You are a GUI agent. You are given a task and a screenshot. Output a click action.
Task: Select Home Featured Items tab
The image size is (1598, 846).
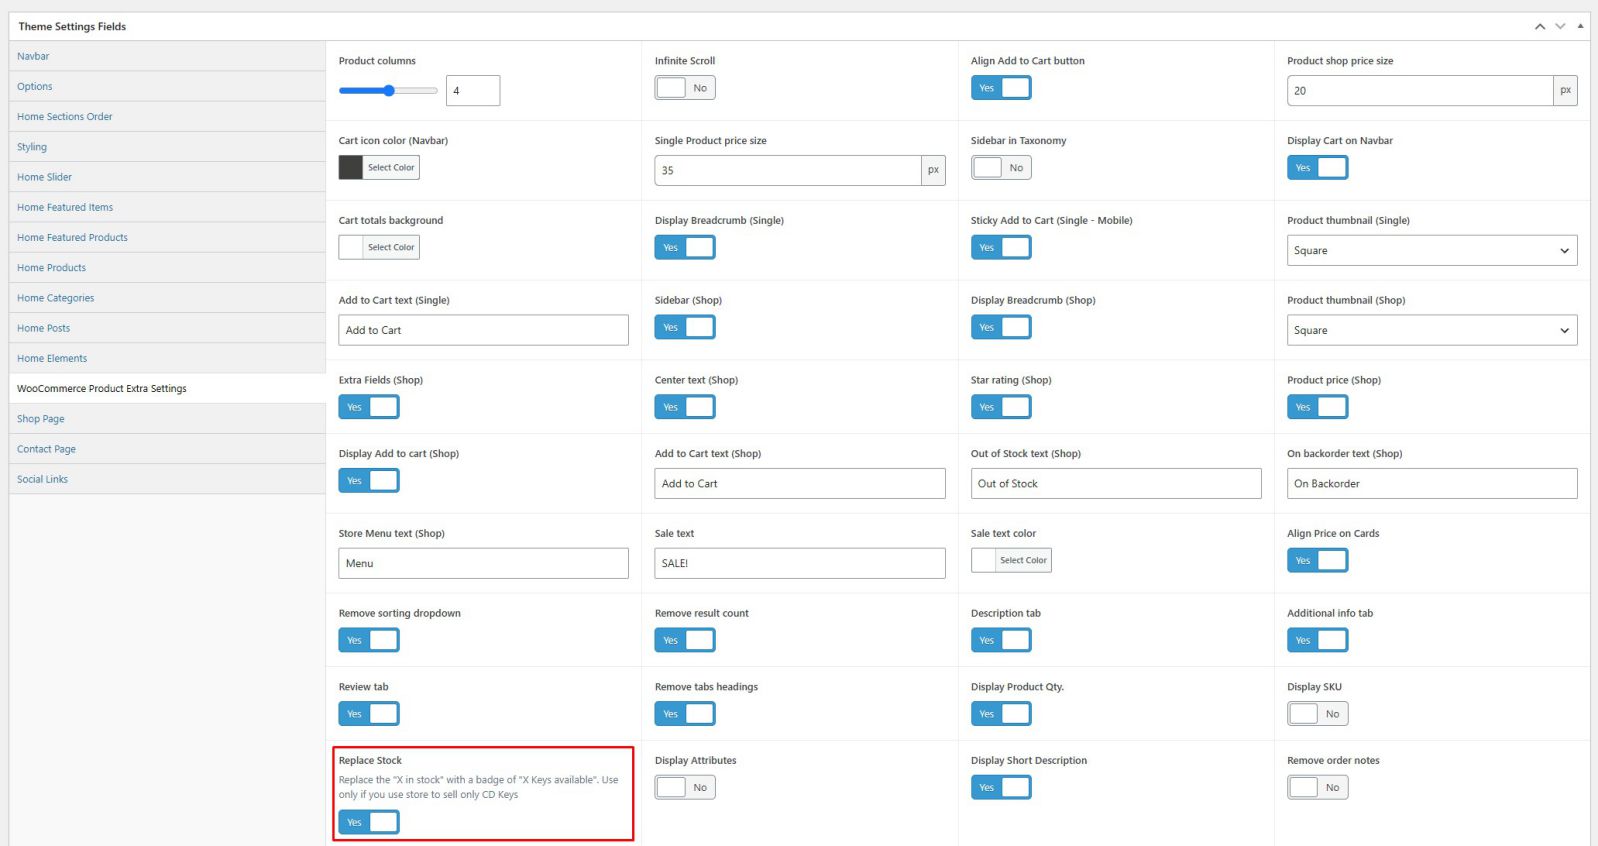coord(167,207)
